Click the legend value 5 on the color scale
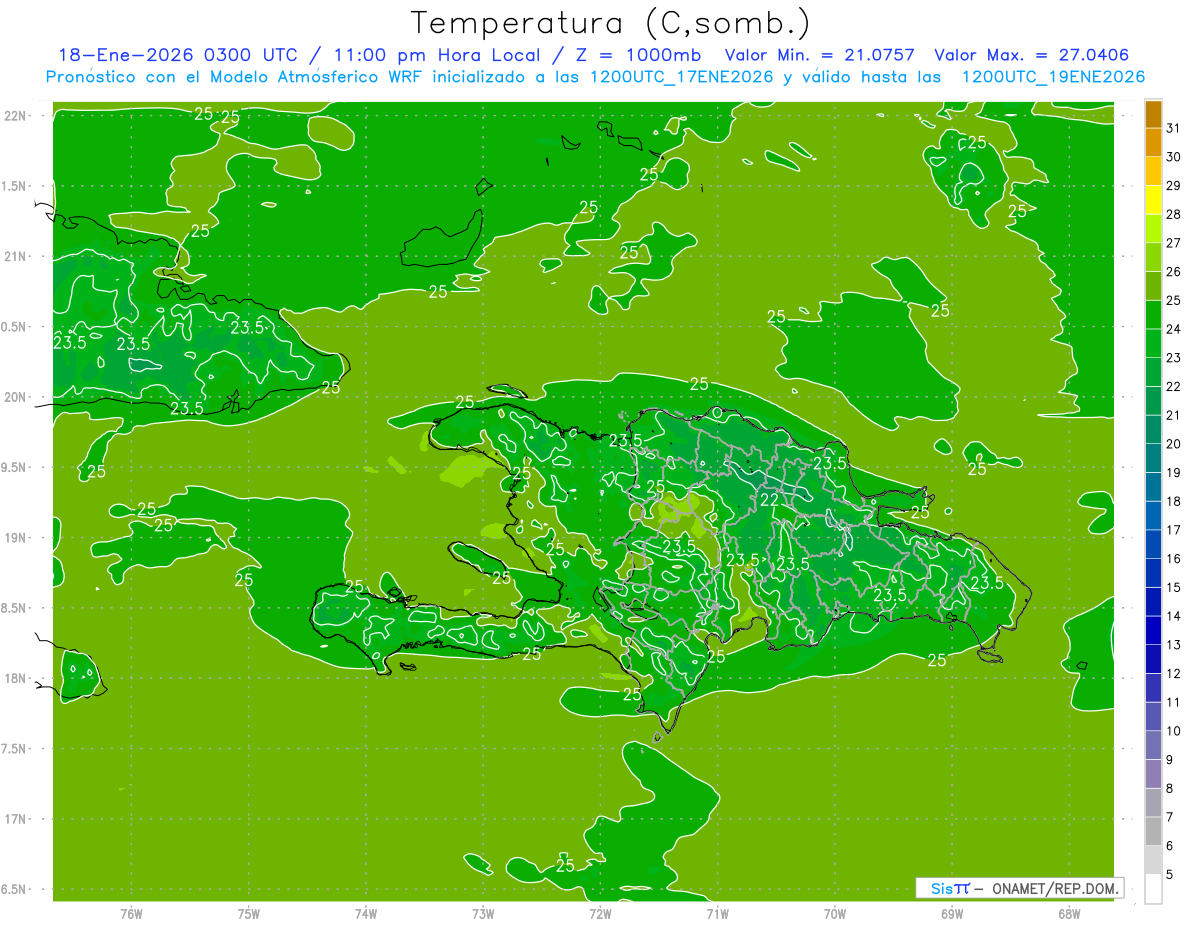The image size is (1200, 927). (x=1170, y=875)
